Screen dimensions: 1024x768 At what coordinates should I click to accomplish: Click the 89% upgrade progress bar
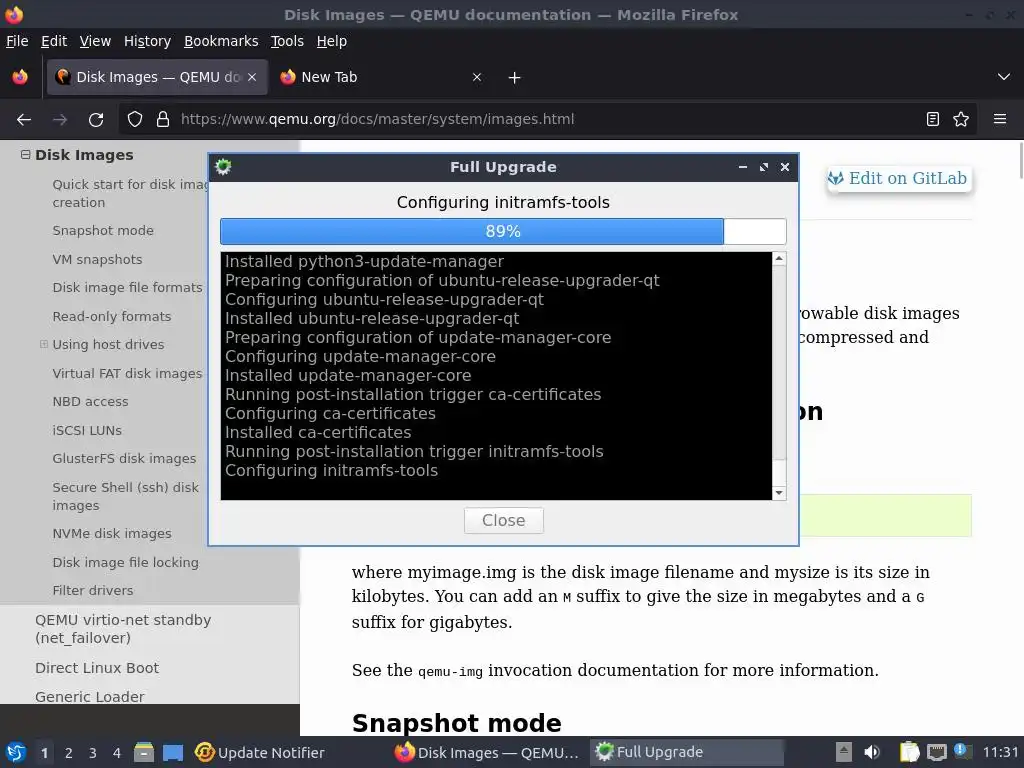coord(503,231)
